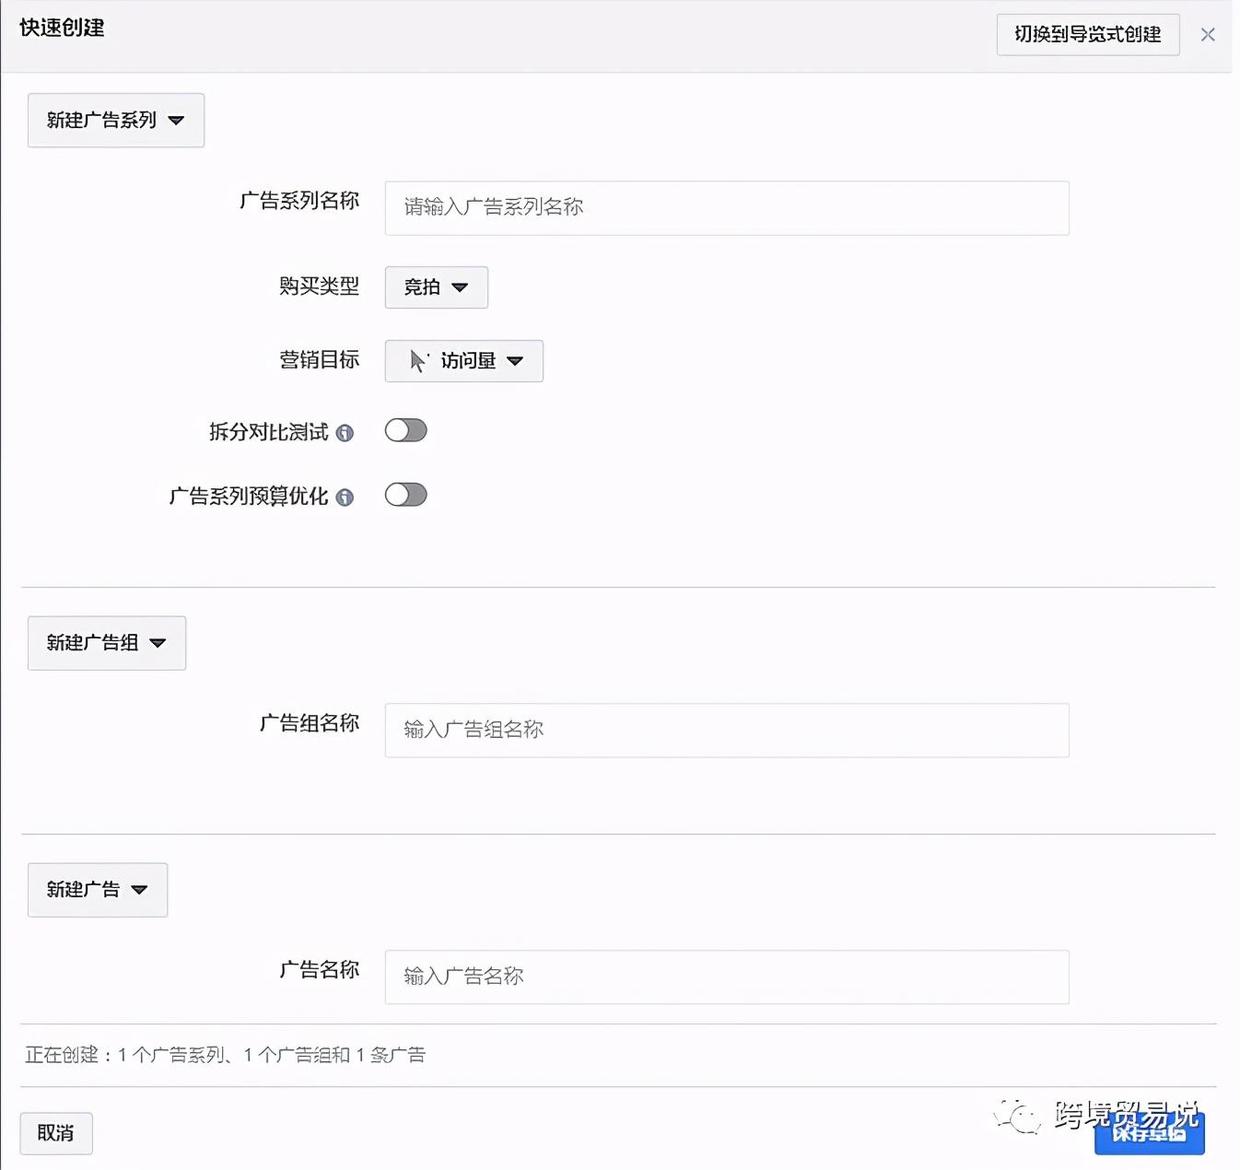Toggle campaign budget optimization on

(406, 495)
